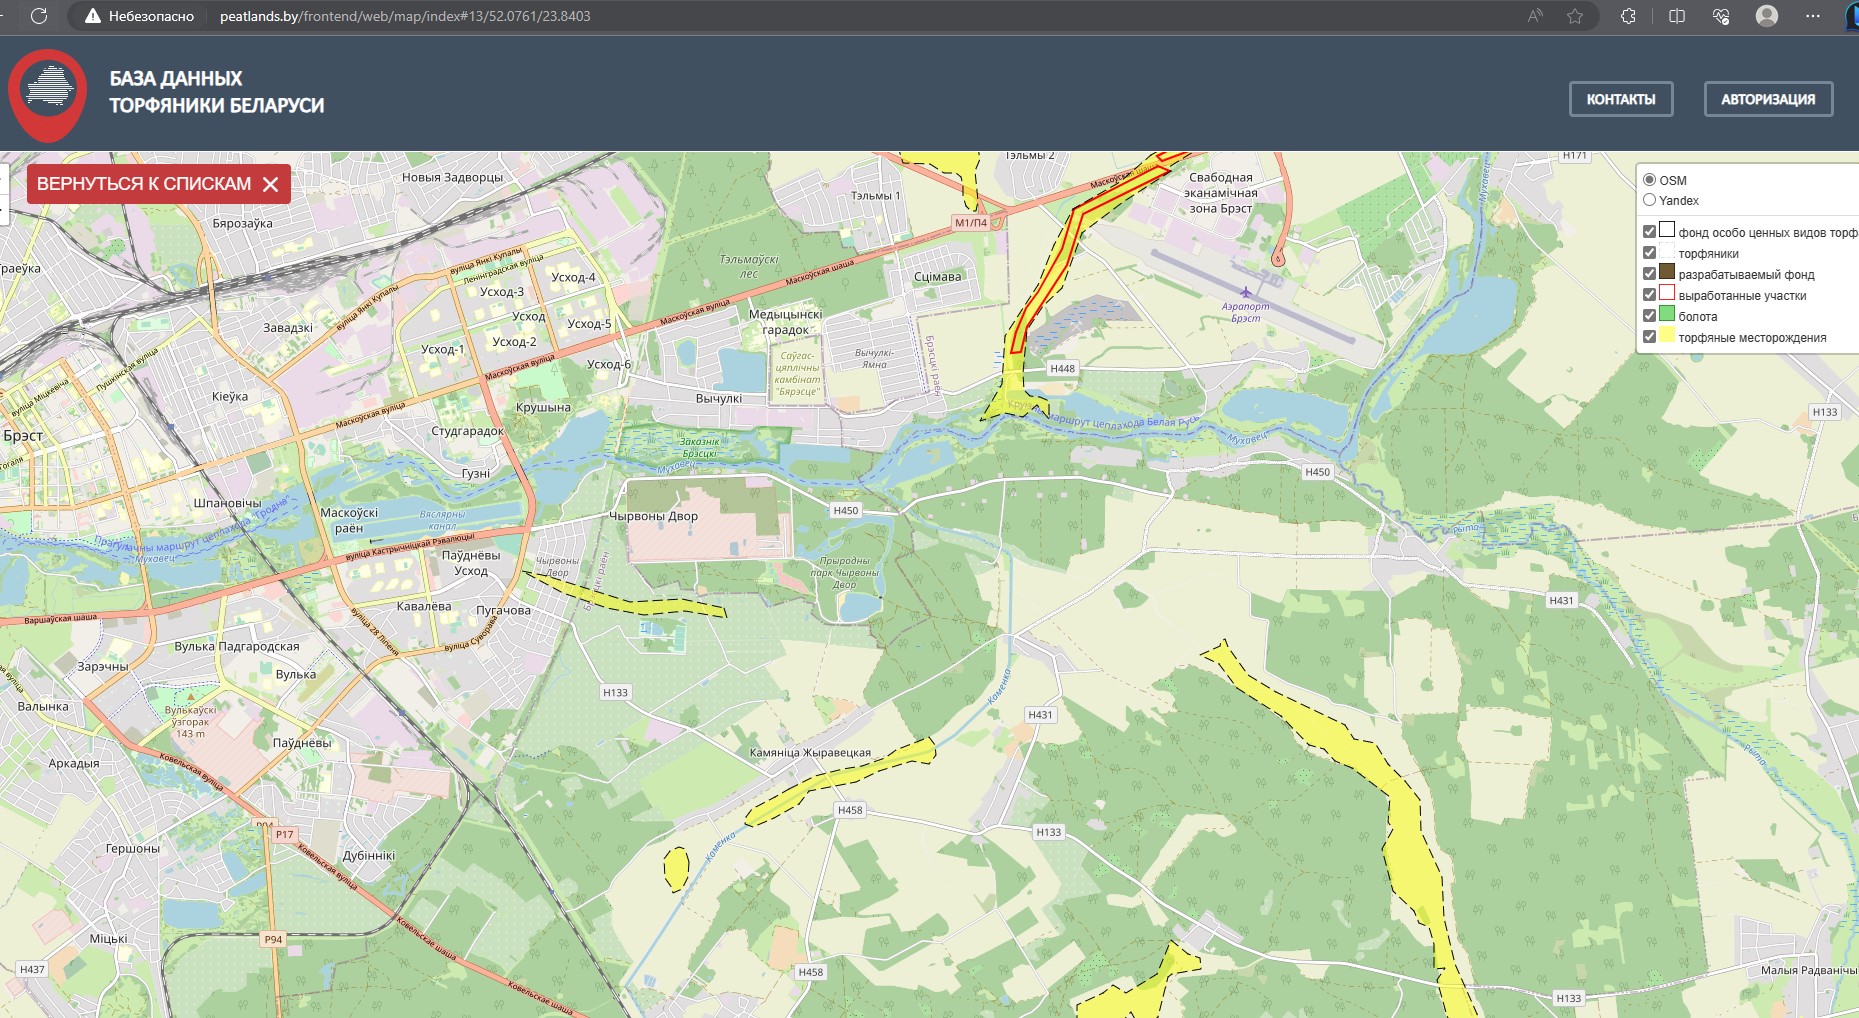The width and height of the screenshot is (1859, 1018).
Task: Select the OSM base map radio button
Action: click(1649, 180)
